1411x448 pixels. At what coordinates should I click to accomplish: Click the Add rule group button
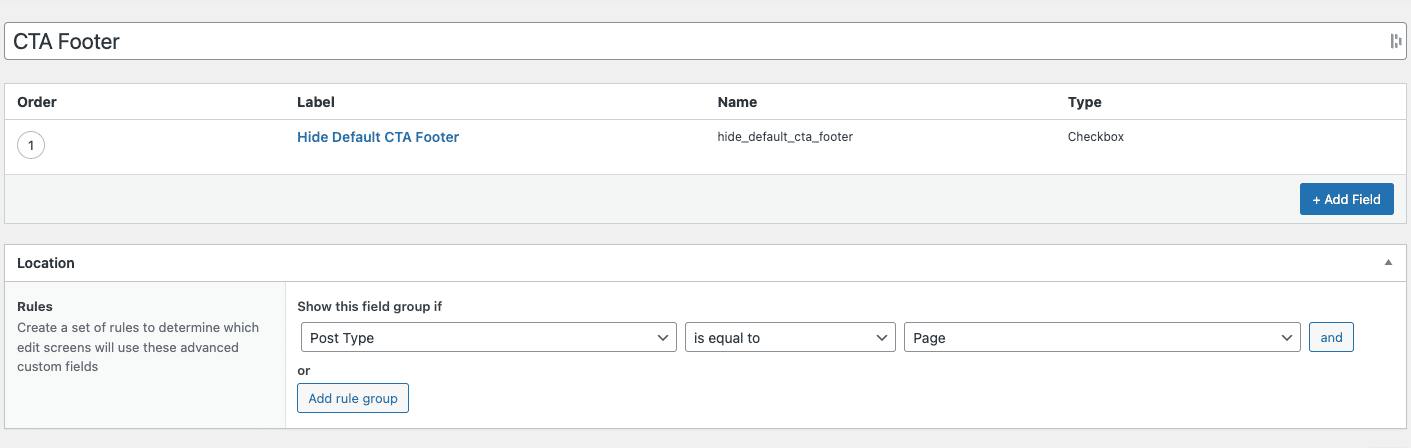click(353, 398)
